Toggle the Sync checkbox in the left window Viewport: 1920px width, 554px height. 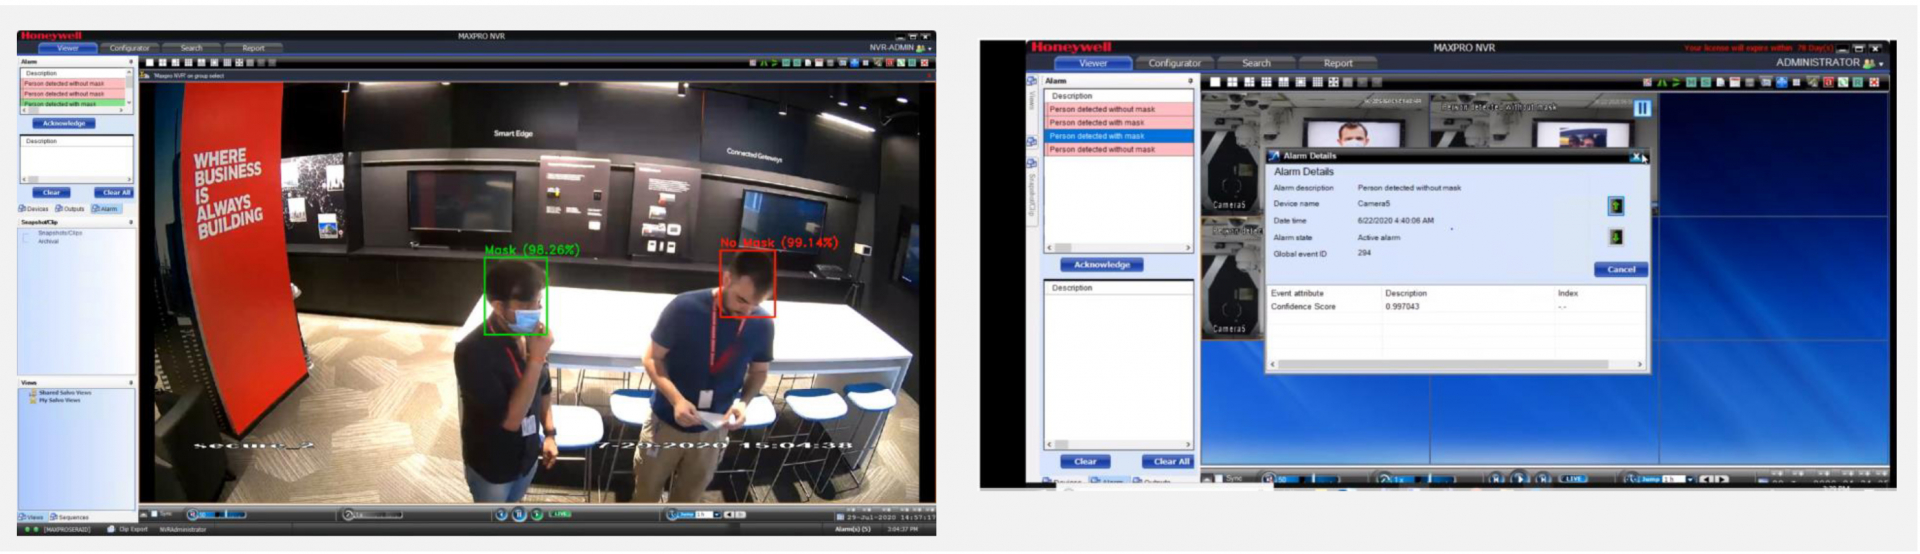click(154, 514)
